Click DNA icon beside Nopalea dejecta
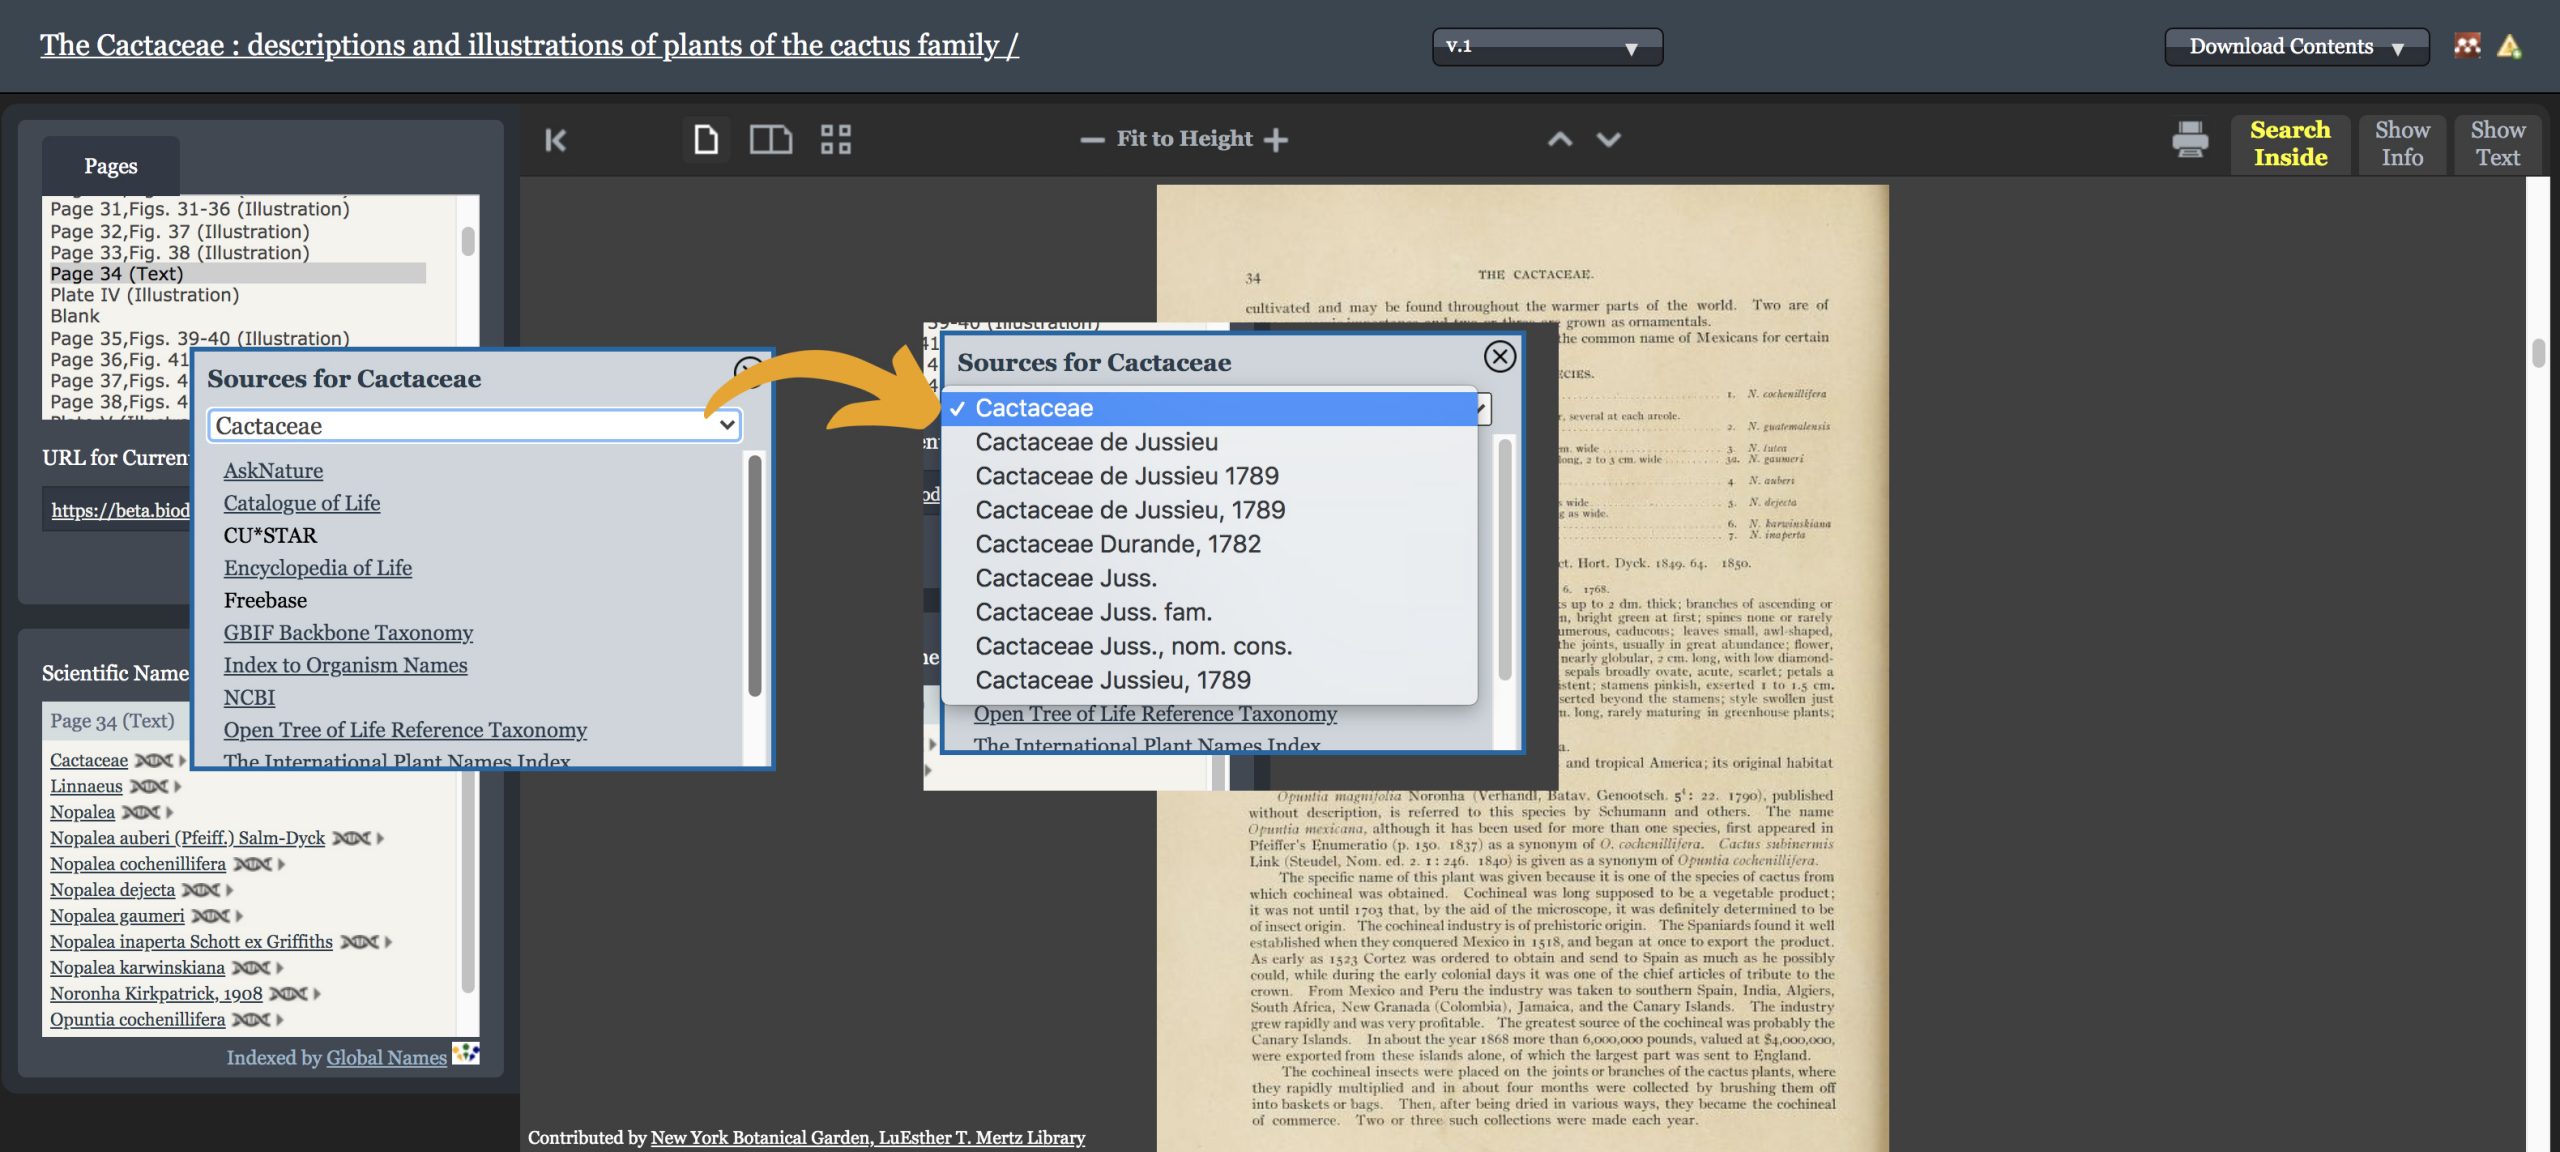Image resolution: width=2560 pixels, height=1152 pixels. click(x=201, y=890)
